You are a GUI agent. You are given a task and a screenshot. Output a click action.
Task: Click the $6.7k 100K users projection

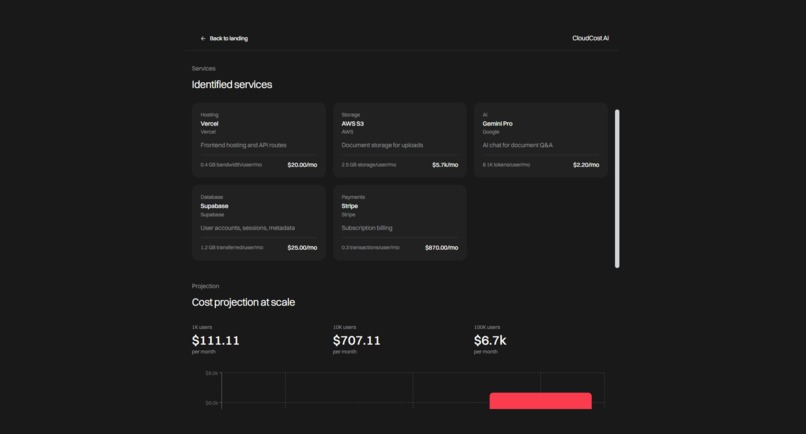tap(490, 340)
